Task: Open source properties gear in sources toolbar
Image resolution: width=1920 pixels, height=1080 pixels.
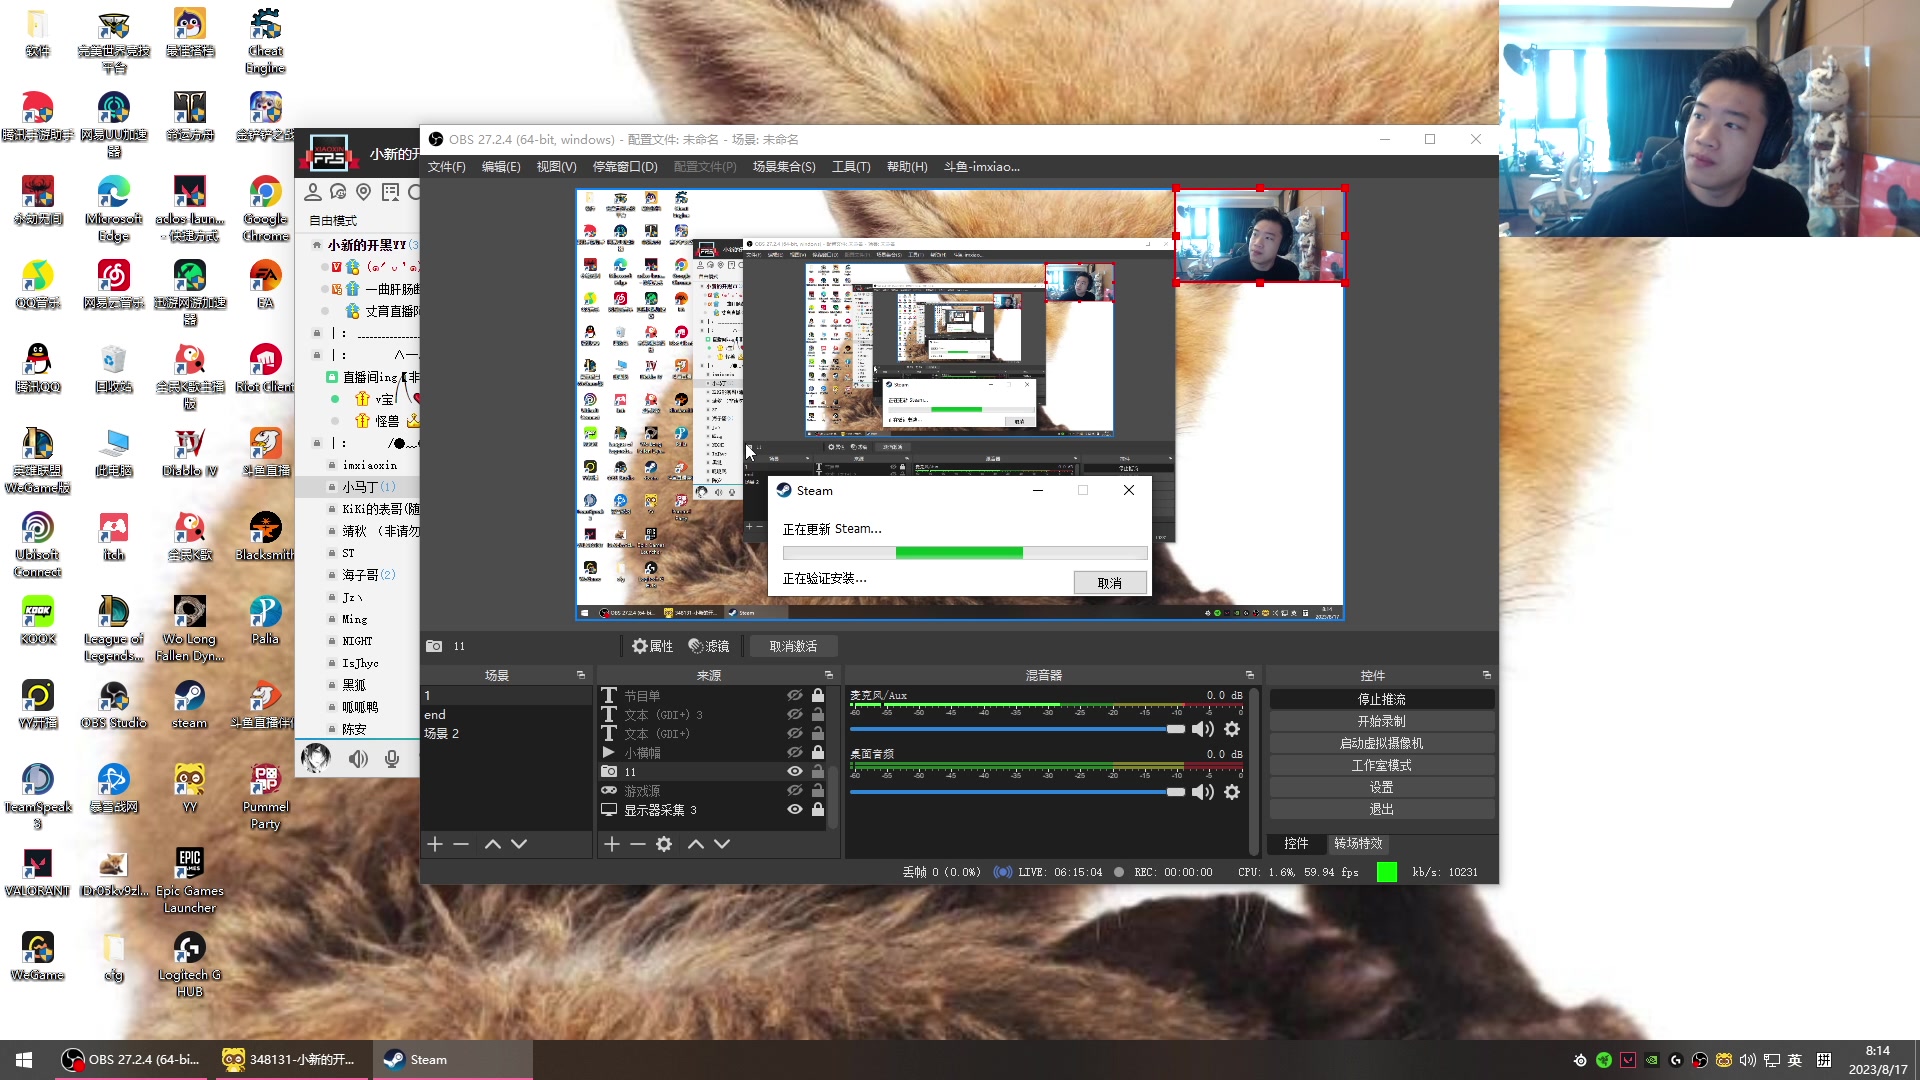Action: (x=664, y=845)
